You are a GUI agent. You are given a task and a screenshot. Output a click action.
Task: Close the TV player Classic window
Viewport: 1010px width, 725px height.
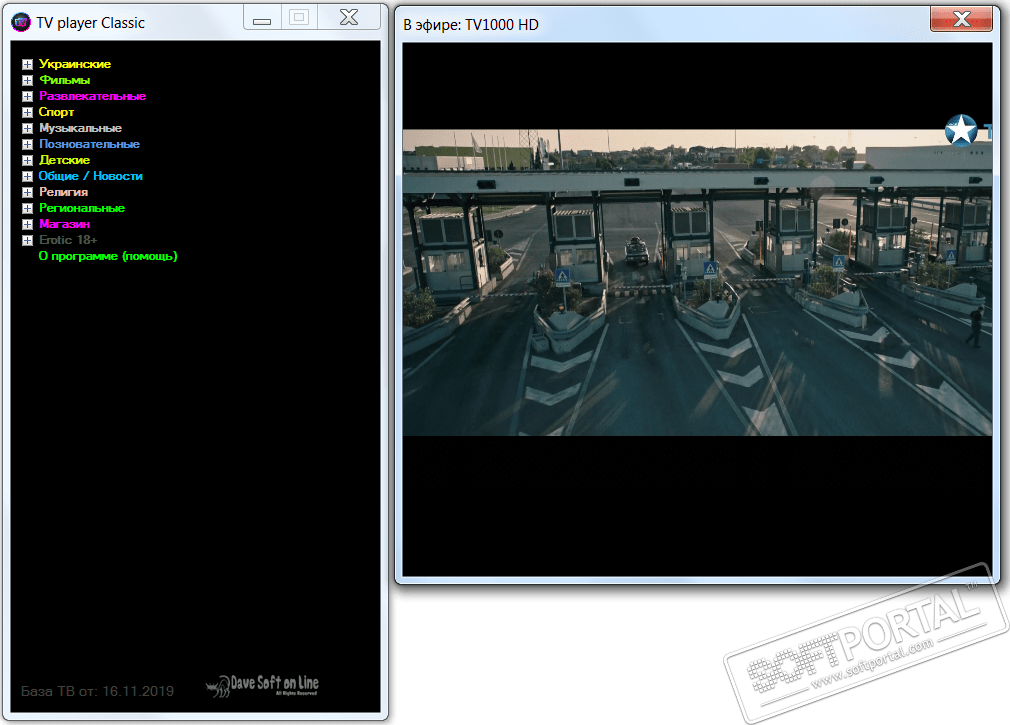(x=350, y=17)
